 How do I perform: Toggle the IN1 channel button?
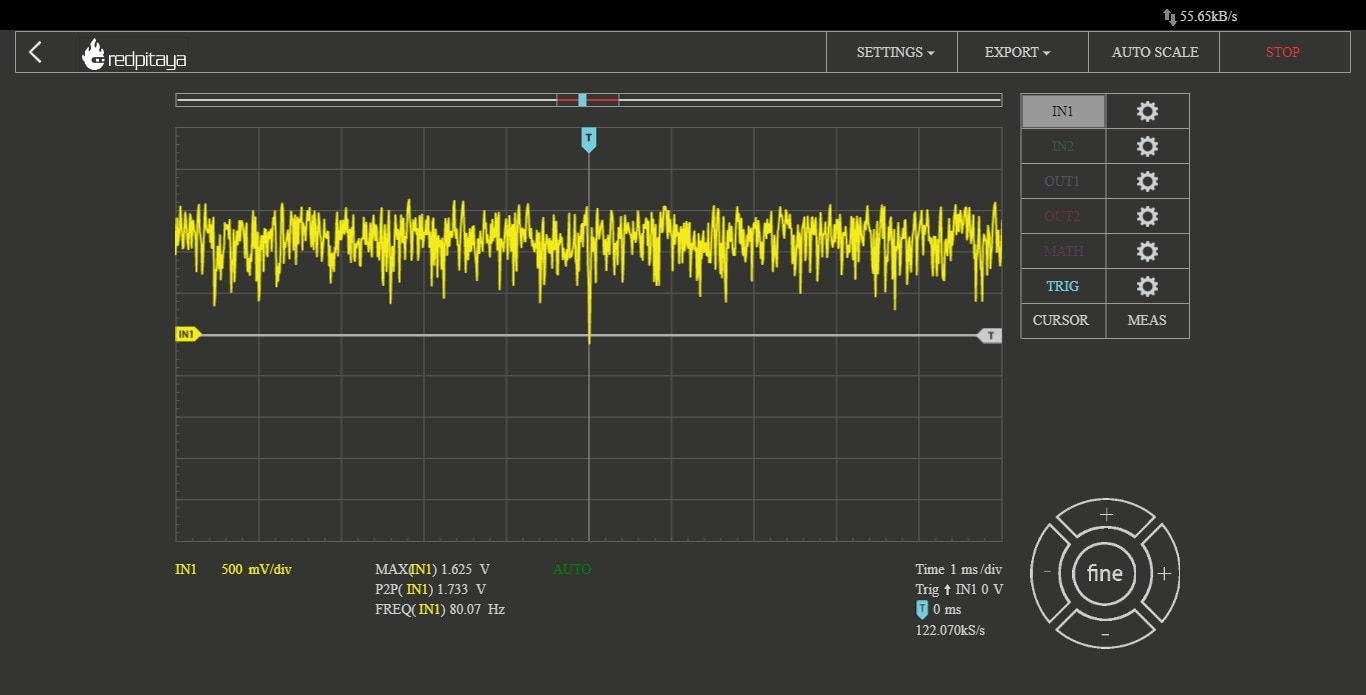[1062, 111]
